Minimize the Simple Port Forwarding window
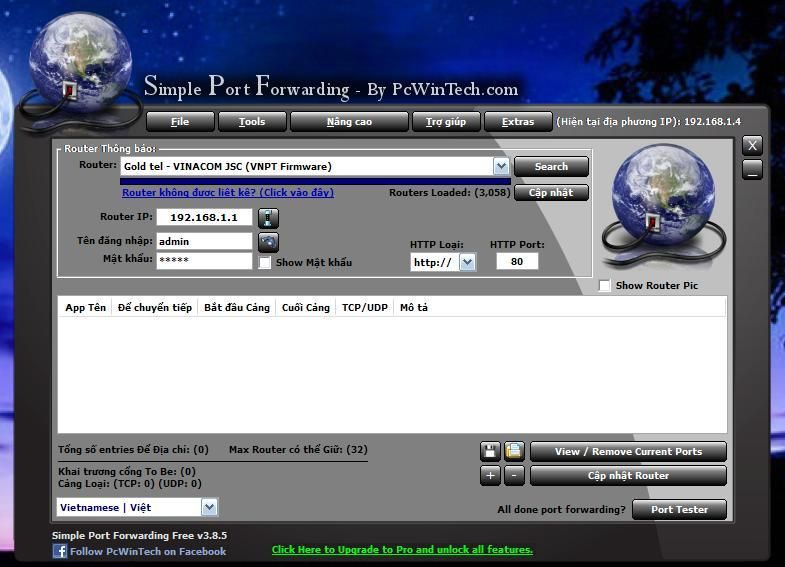This screenshot has width=785, height=567. point(752,170)
